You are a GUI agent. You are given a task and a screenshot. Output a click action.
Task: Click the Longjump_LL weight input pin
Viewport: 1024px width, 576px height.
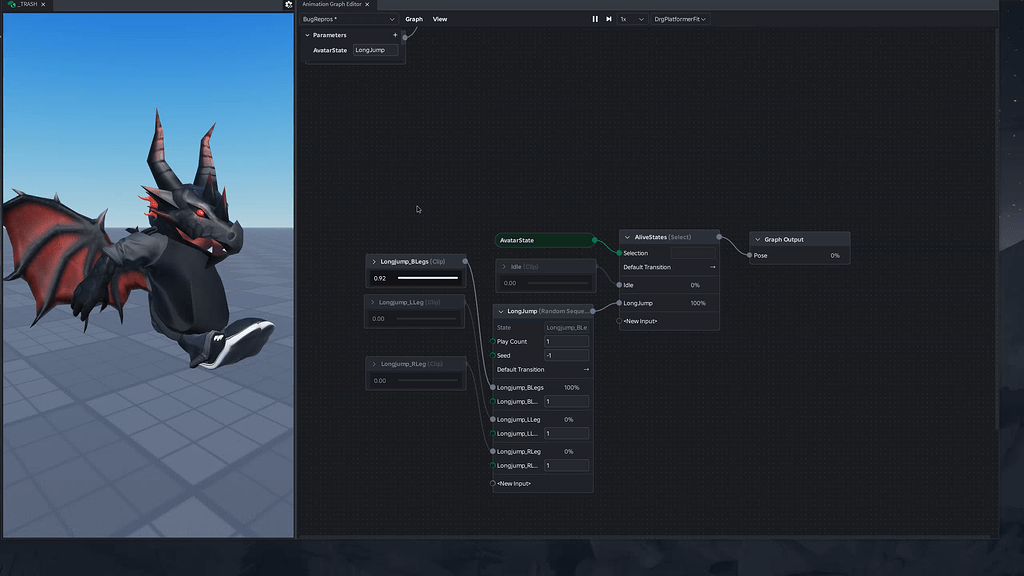point(492,434)
